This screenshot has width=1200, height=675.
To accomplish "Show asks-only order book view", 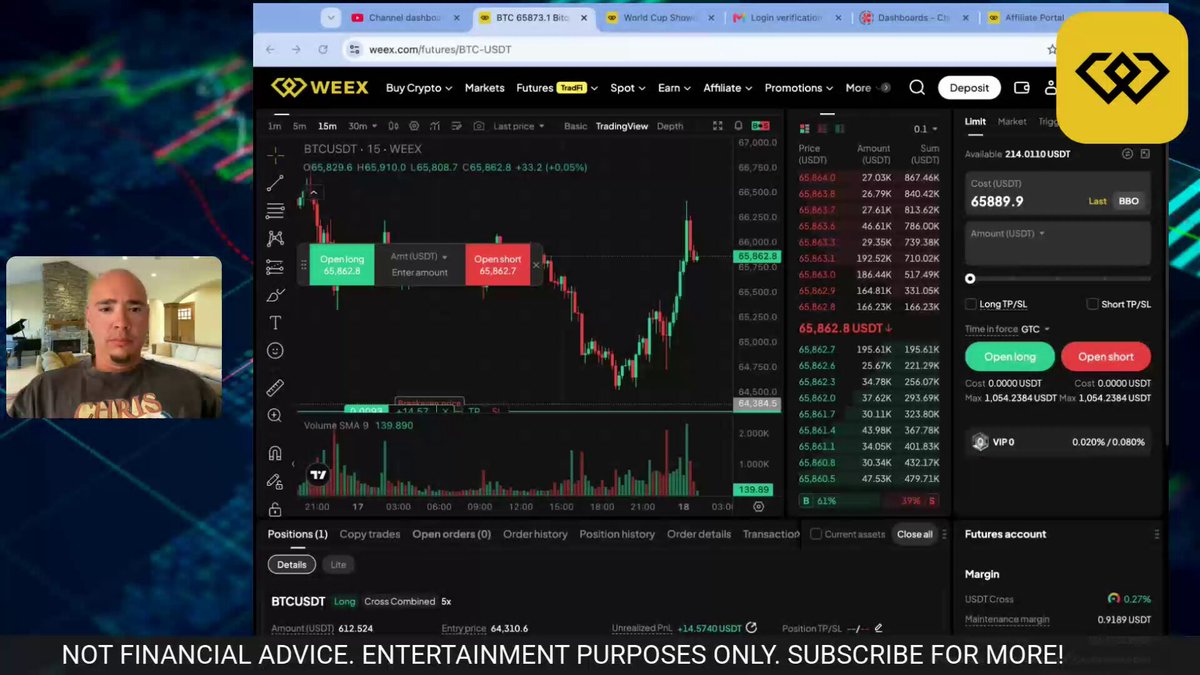I will [x=823, y=129].
